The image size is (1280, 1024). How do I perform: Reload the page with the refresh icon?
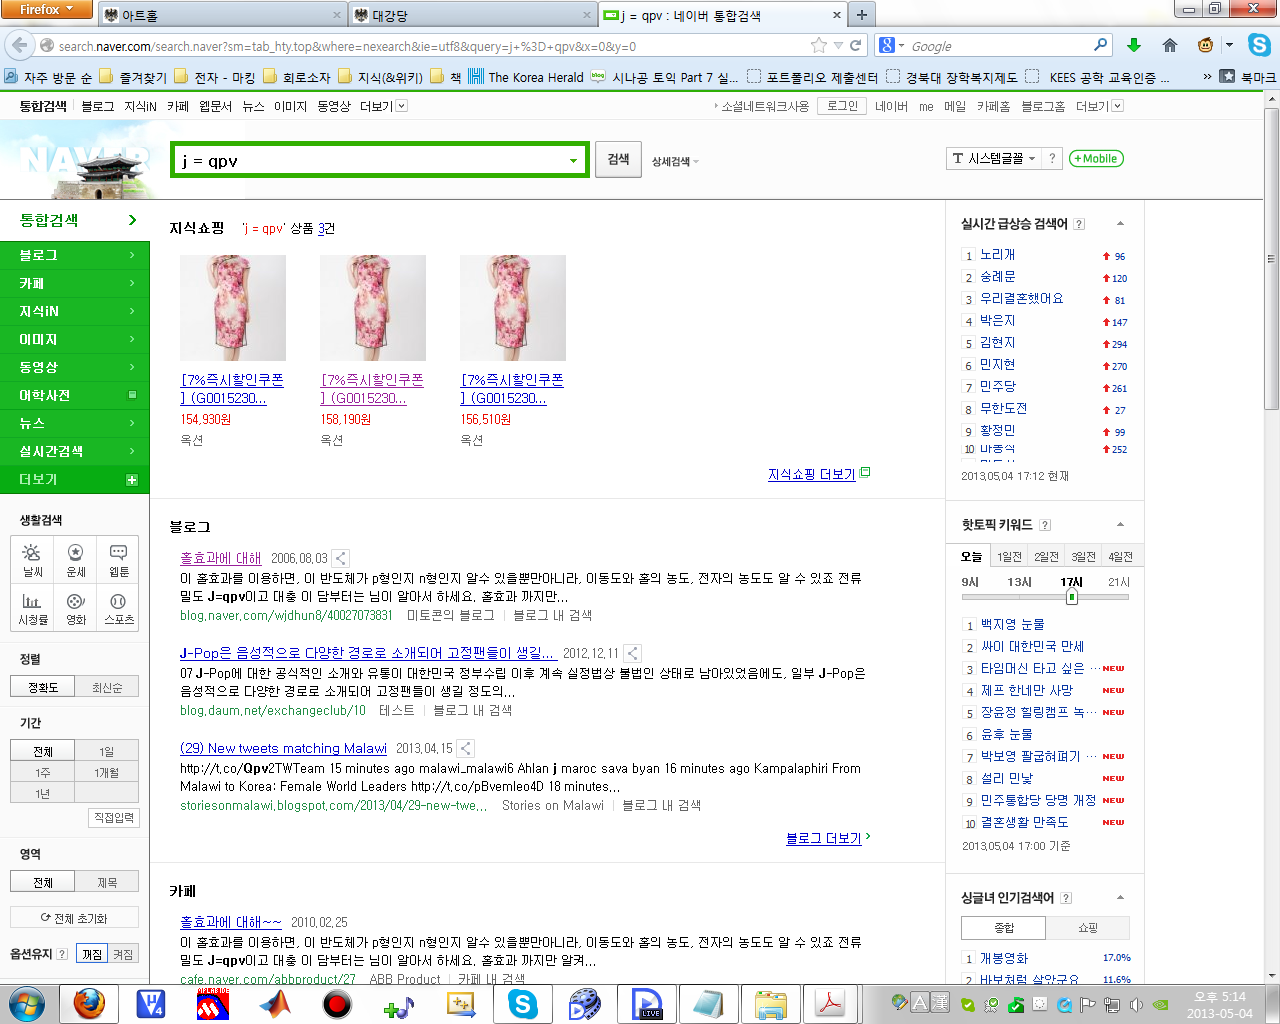click(x=856, y=45)
